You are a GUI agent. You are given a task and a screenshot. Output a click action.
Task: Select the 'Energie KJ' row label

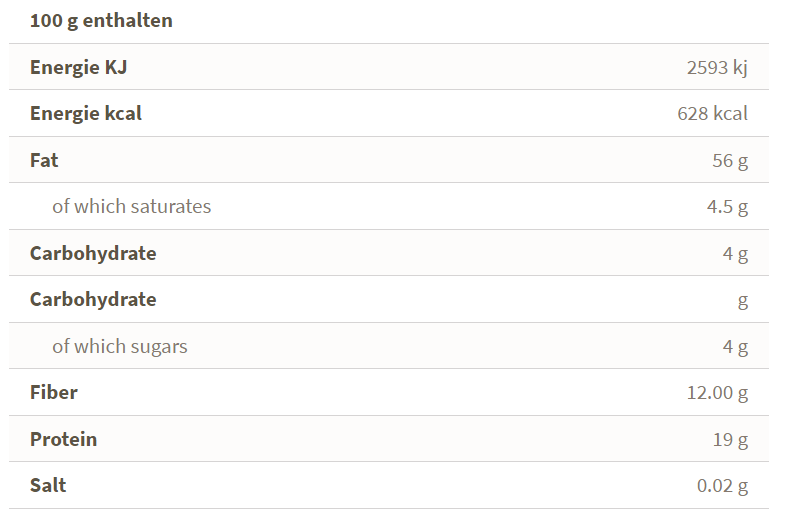[x=78, y=67]
